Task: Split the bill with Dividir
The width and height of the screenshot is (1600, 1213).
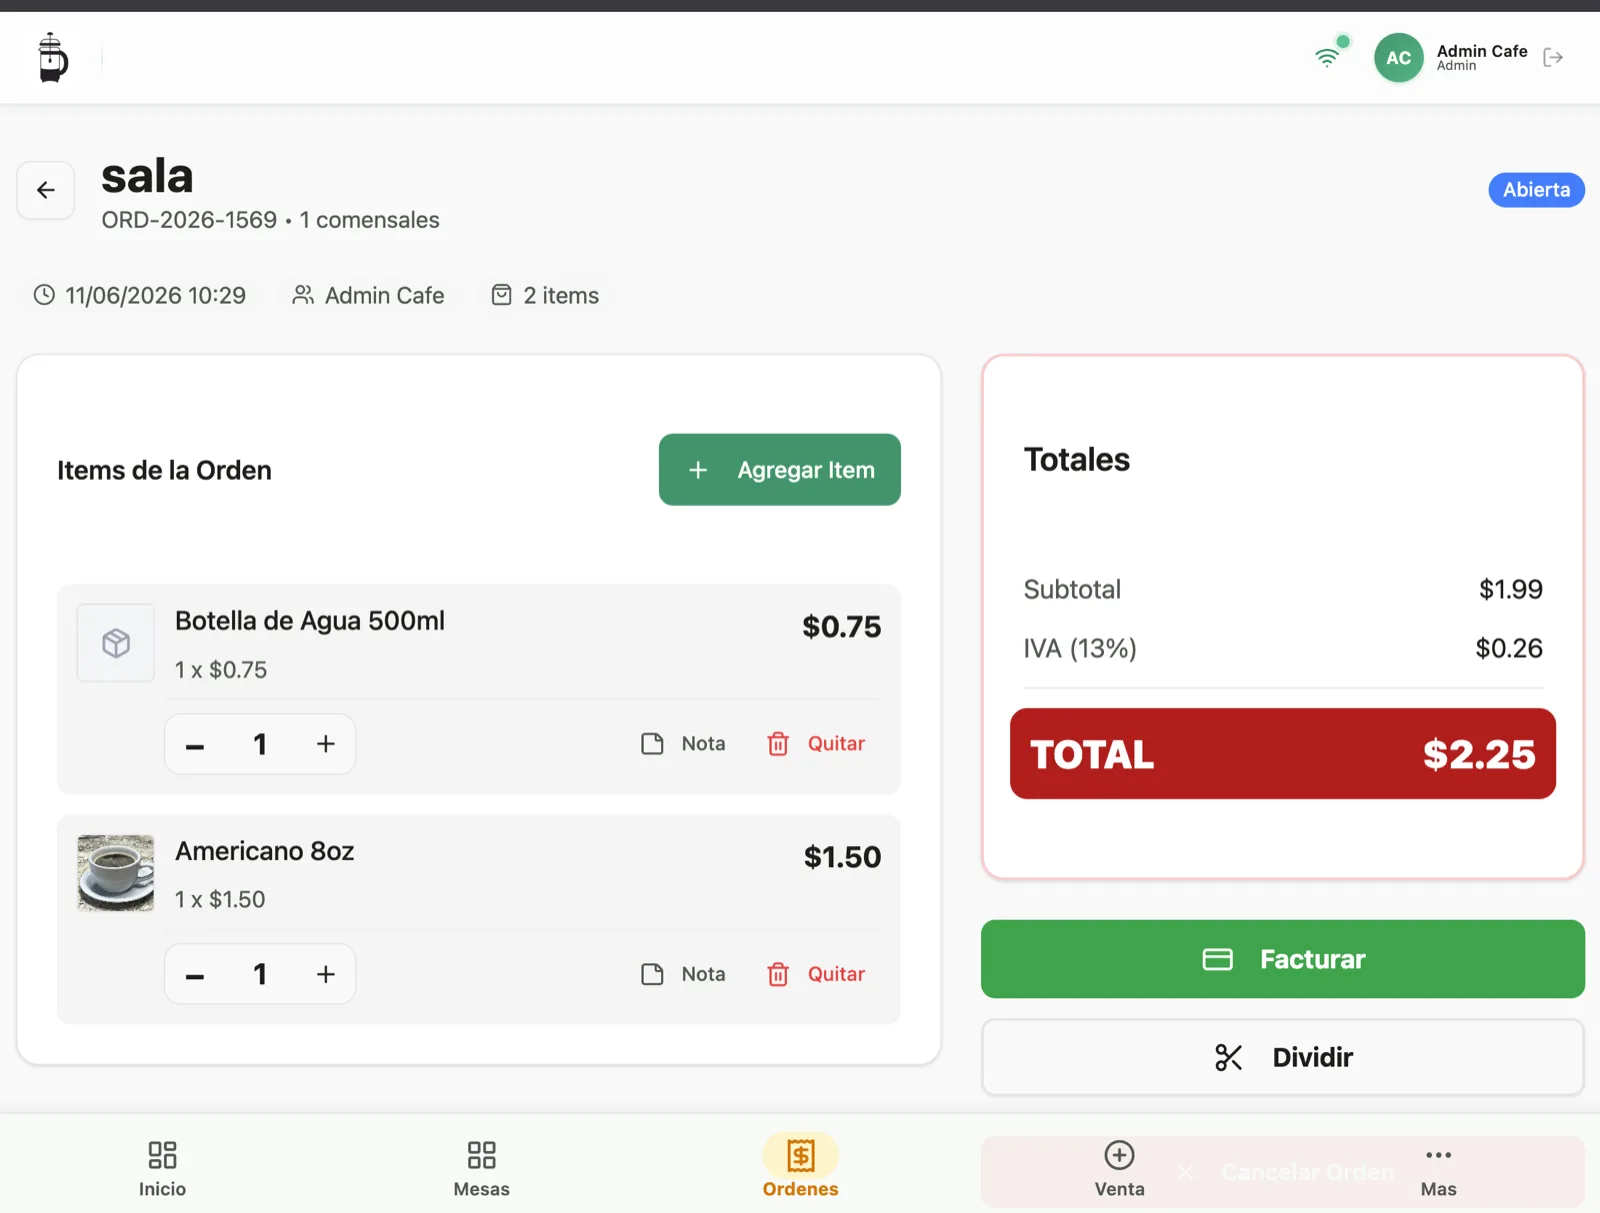Action: pyautogui.click(x=1282, y=1057)
